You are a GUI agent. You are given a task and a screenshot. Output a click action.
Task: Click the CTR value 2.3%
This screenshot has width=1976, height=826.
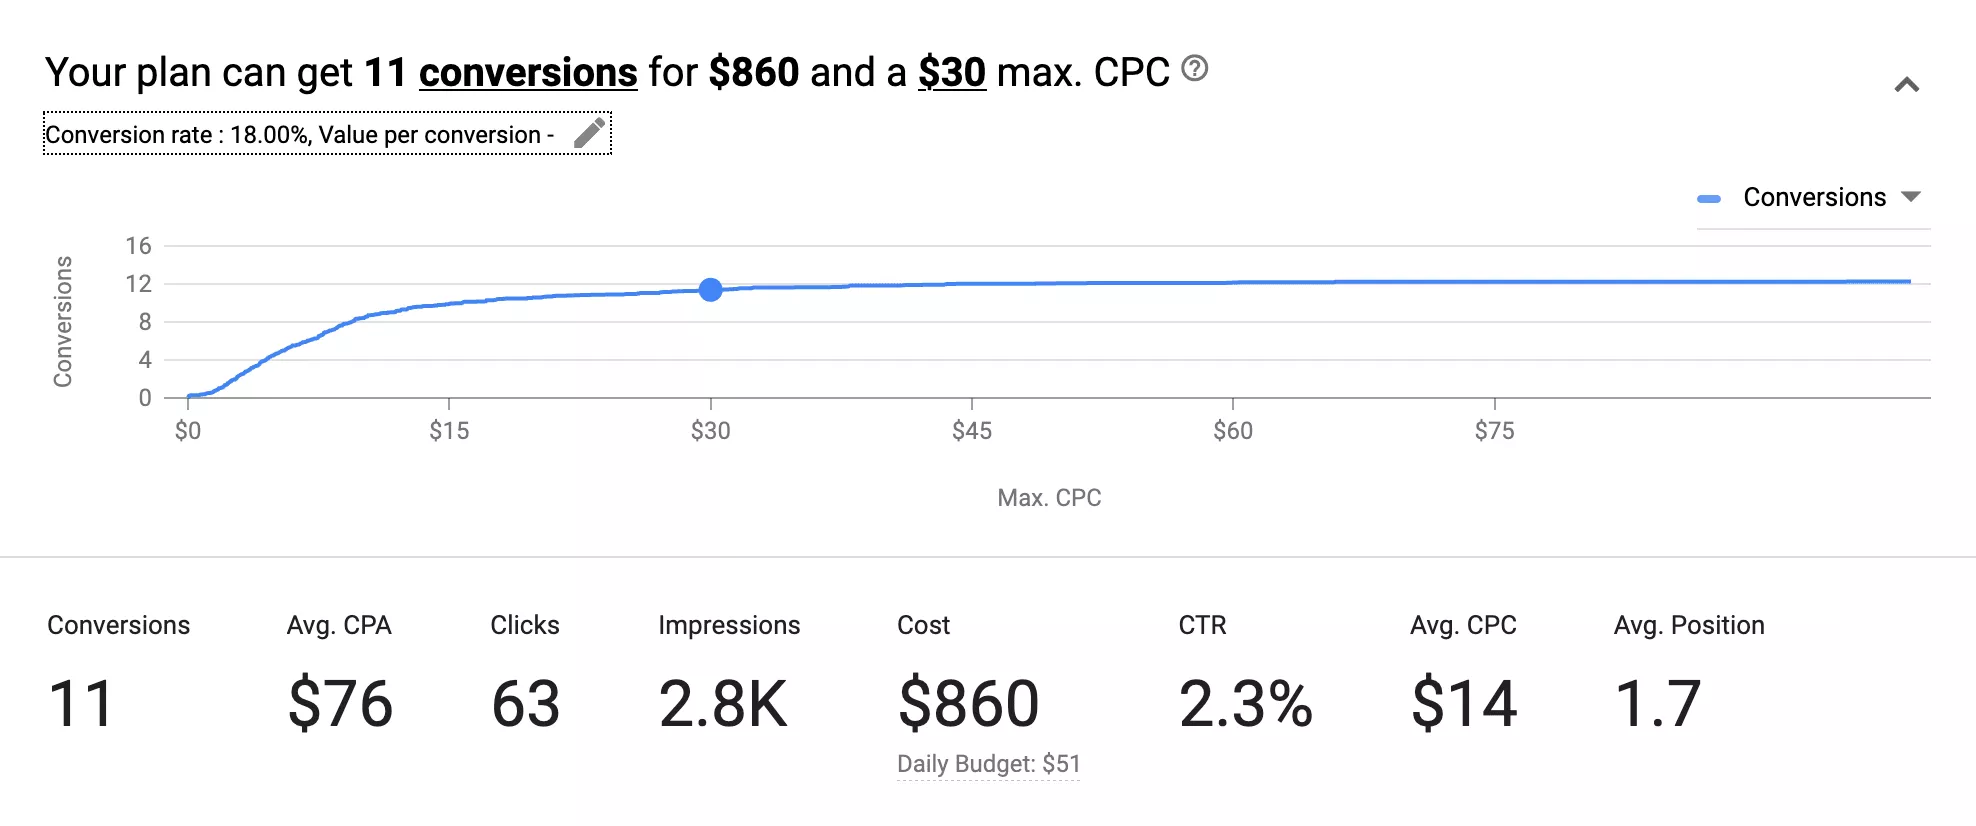[x=1245, y=705]
